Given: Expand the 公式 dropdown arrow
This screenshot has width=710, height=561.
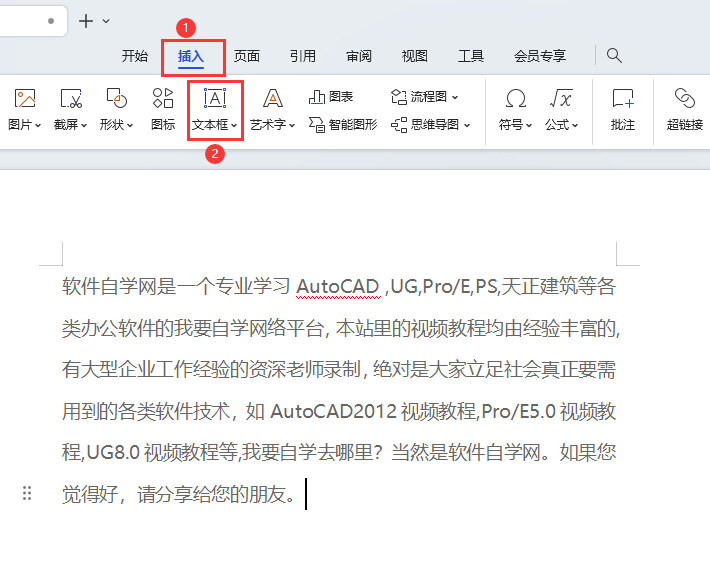Looking at the screenshot, I should [575, 125].
